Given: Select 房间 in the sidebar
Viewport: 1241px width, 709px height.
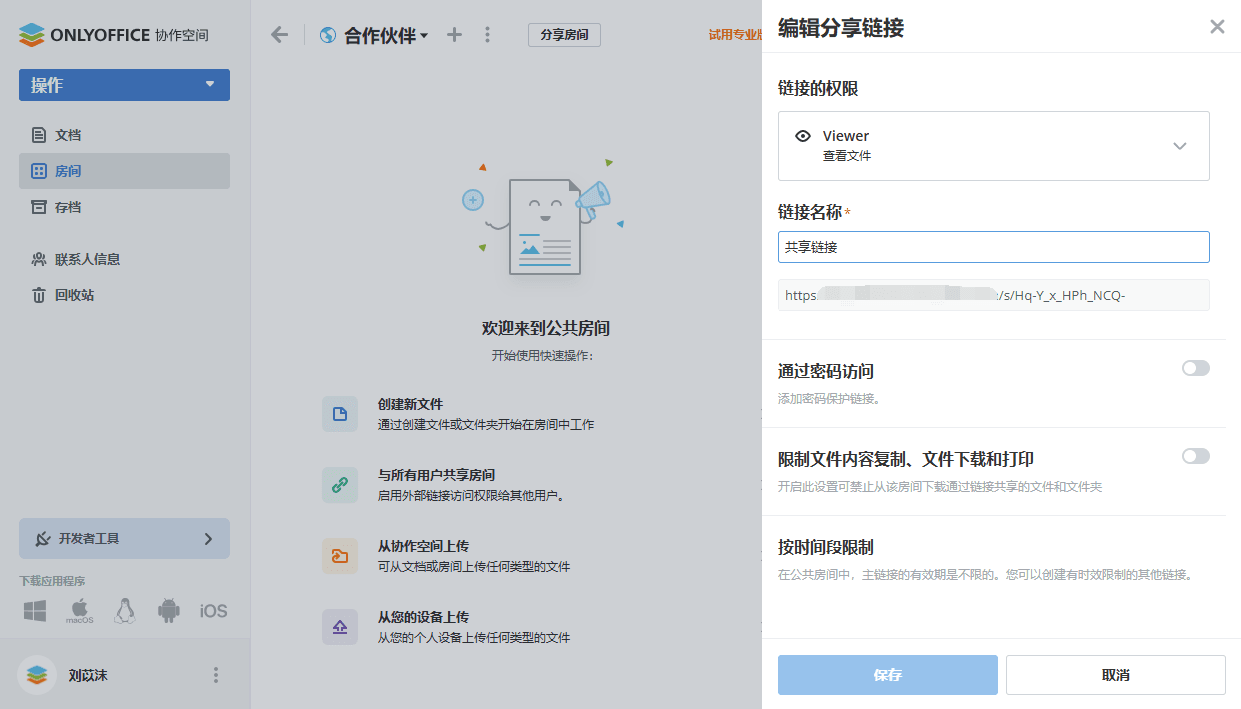Looking at the screenshot, I should 124,171.
